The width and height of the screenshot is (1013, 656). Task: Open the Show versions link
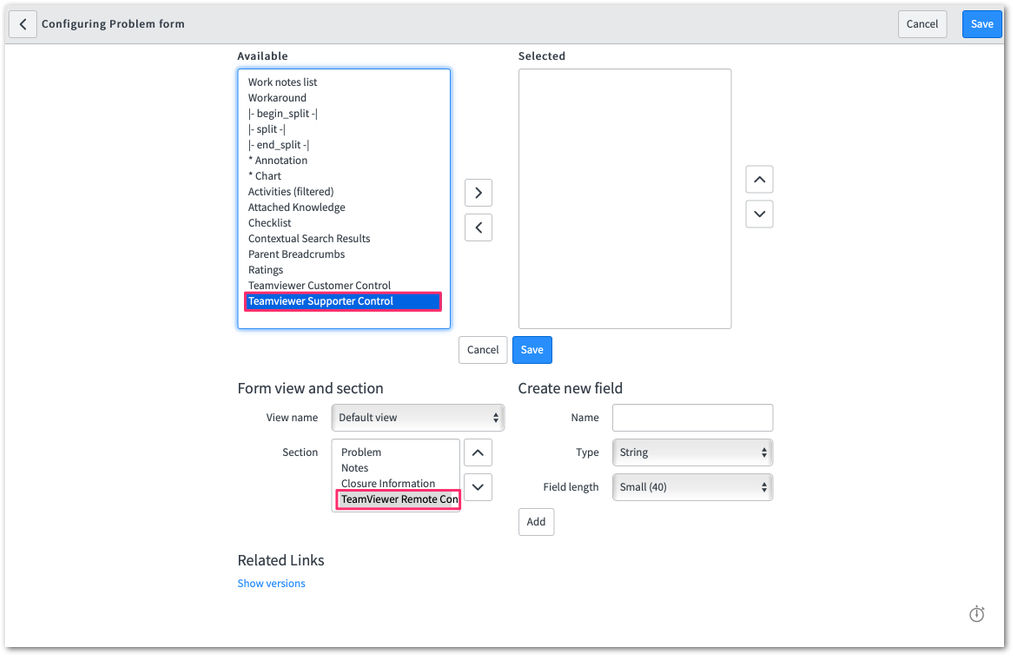(271, 583)
